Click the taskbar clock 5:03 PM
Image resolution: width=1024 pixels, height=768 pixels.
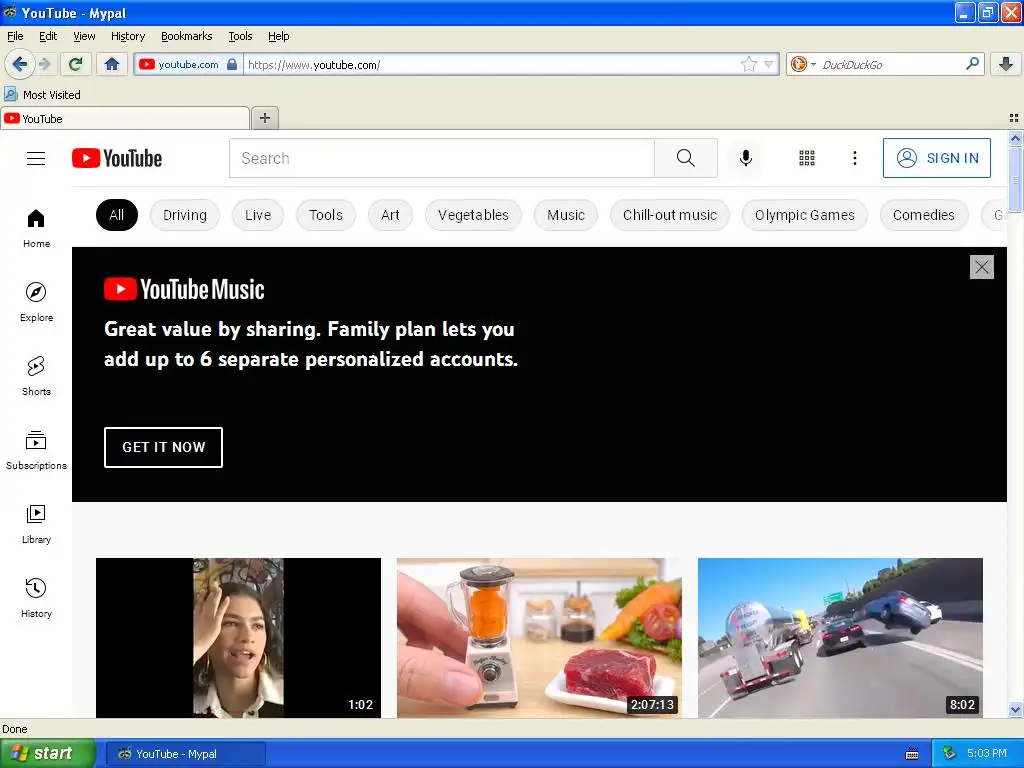[x=987, y=754]
